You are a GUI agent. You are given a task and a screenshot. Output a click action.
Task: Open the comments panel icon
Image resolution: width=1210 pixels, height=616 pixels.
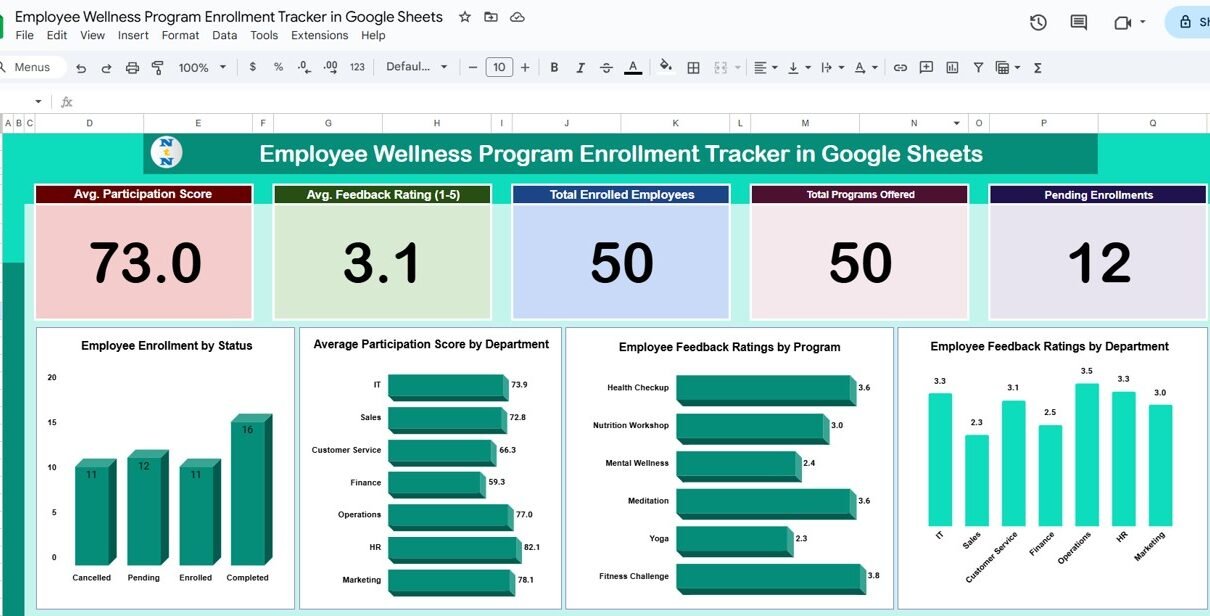pyautogui.click(x=1078, y=22)
